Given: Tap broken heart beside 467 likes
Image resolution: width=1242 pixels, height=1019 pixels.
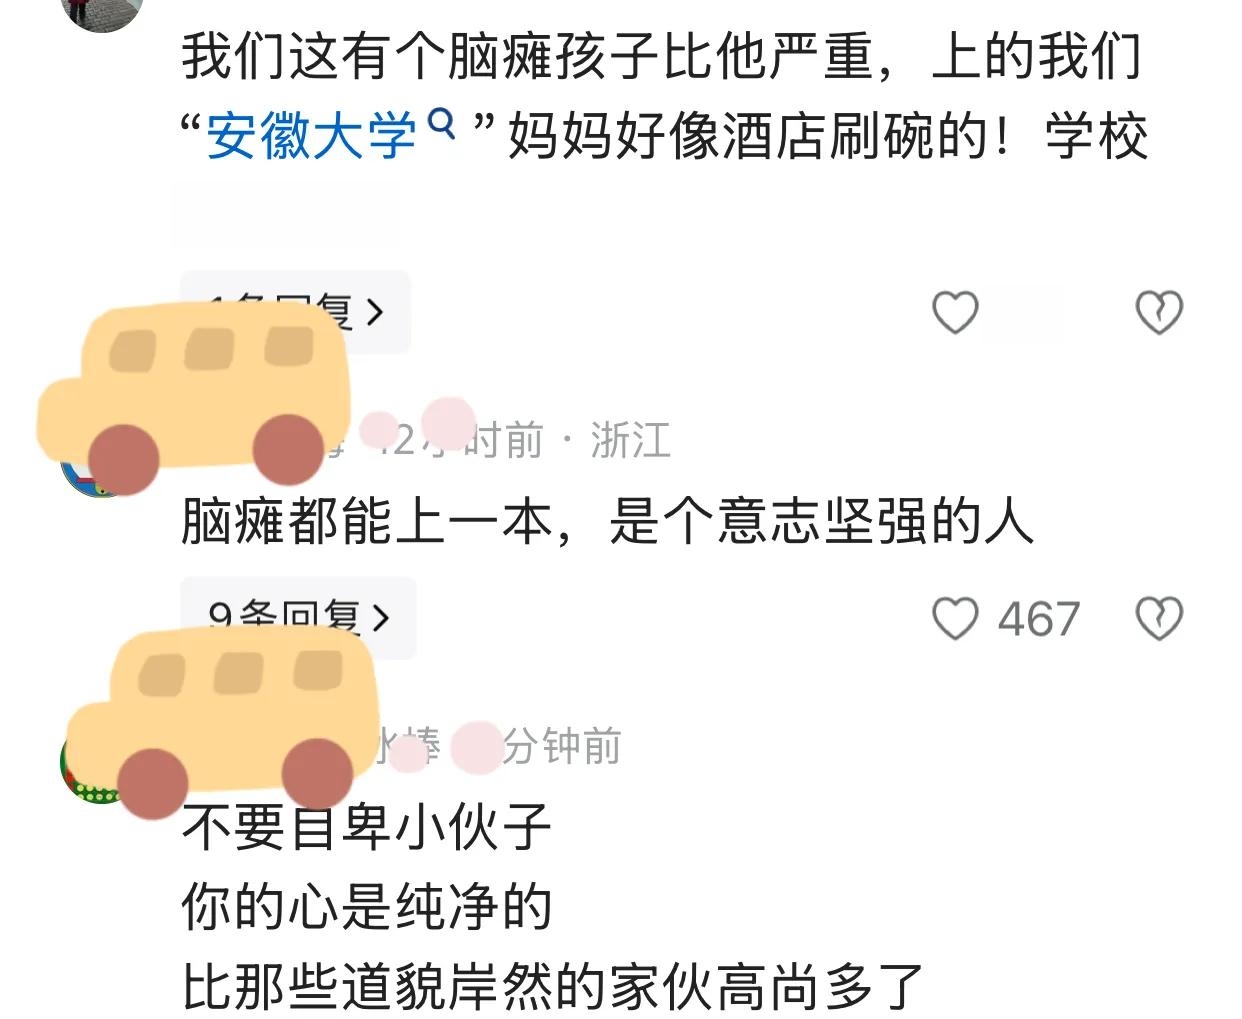Looking at the screenshot, I should point(1159,618).
